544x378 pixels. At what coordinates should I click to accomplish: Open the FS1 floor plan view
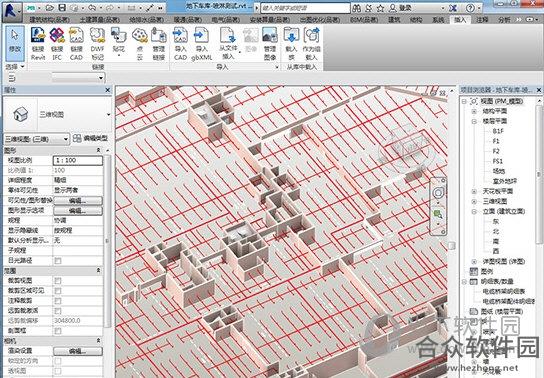[498, 161]
